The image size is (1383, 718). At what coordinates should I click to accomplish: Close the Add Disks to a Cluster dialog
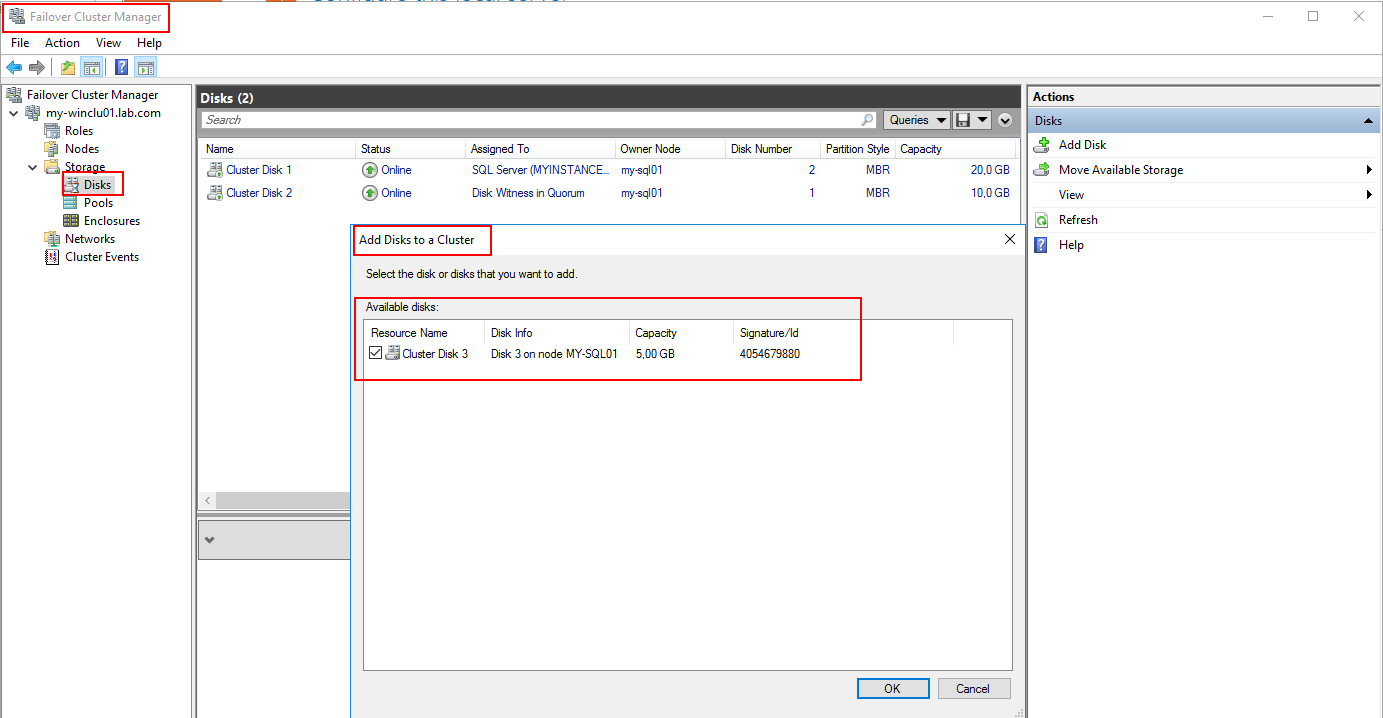[1009, 240]
